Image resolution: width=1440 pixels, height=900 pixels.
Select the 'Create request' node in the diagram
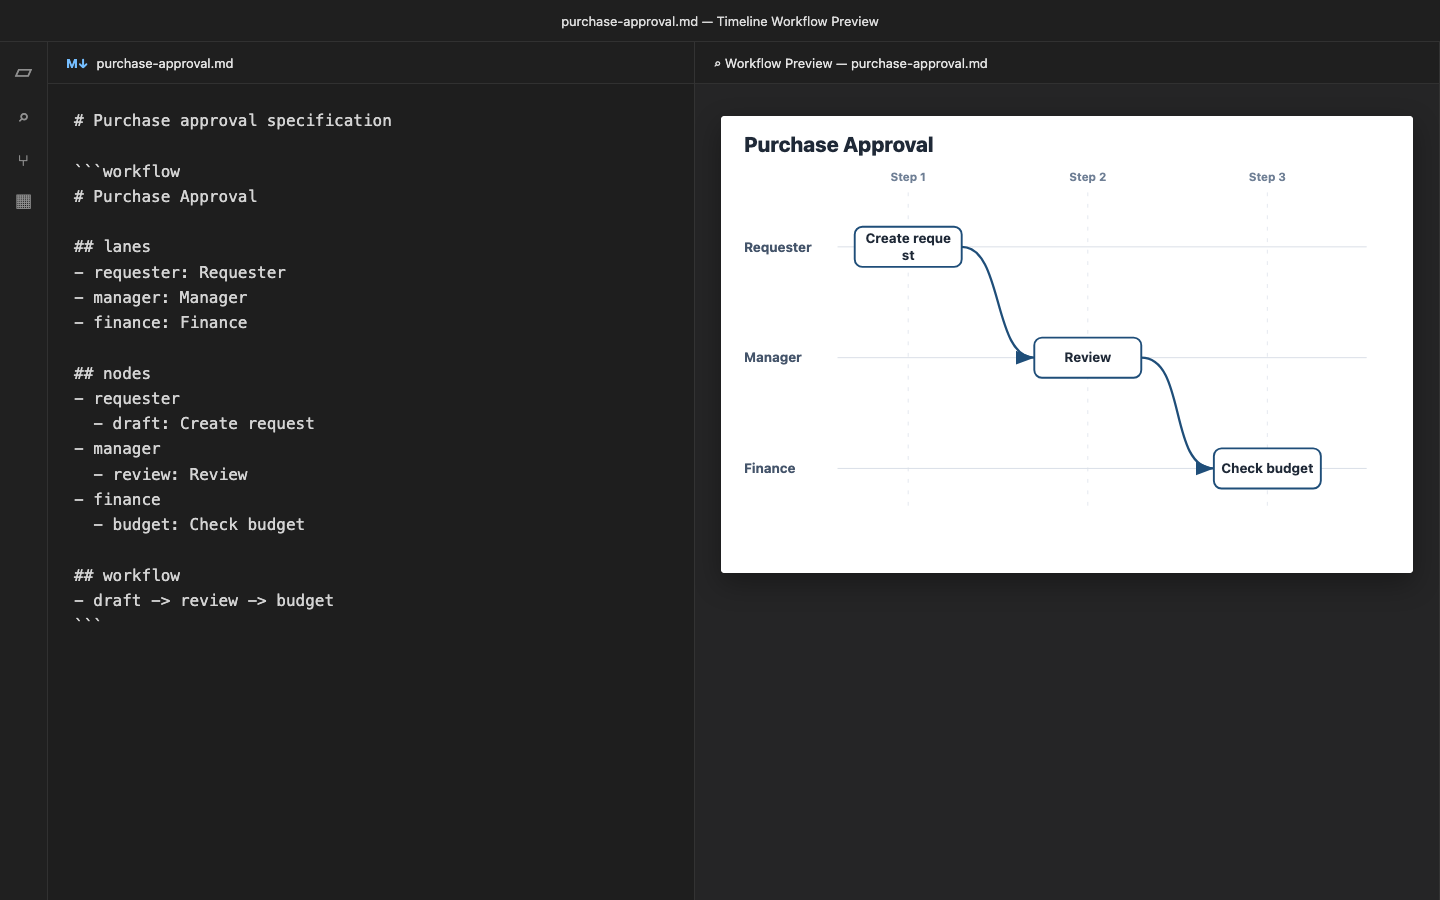[908, 247]
